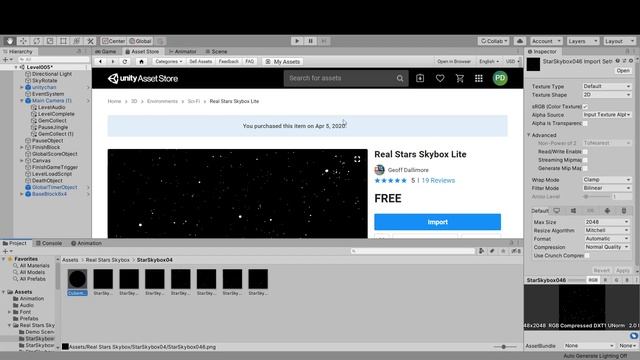This screenshot has height=360, width=640.
Task: Select standalone platform override tab icon
Action: pyautogui.click(x=557, y=211)
